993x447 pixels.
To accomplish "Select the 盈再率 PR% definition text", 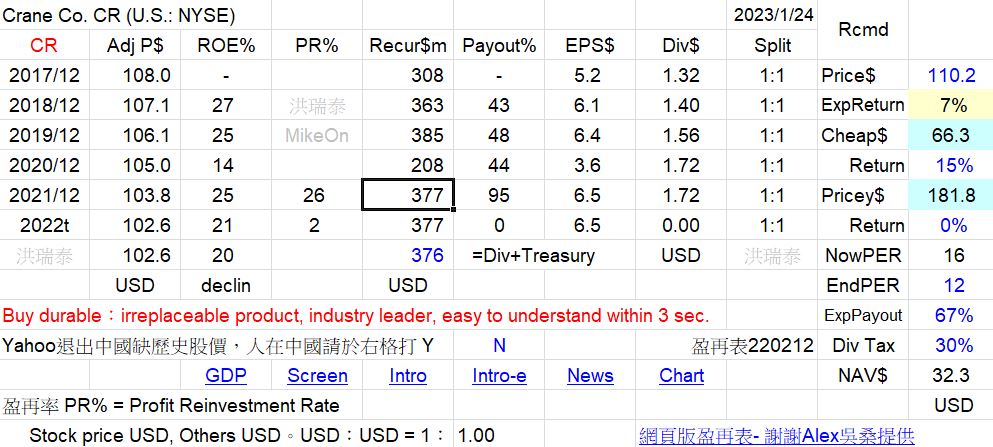I will (x=171, y=405).
